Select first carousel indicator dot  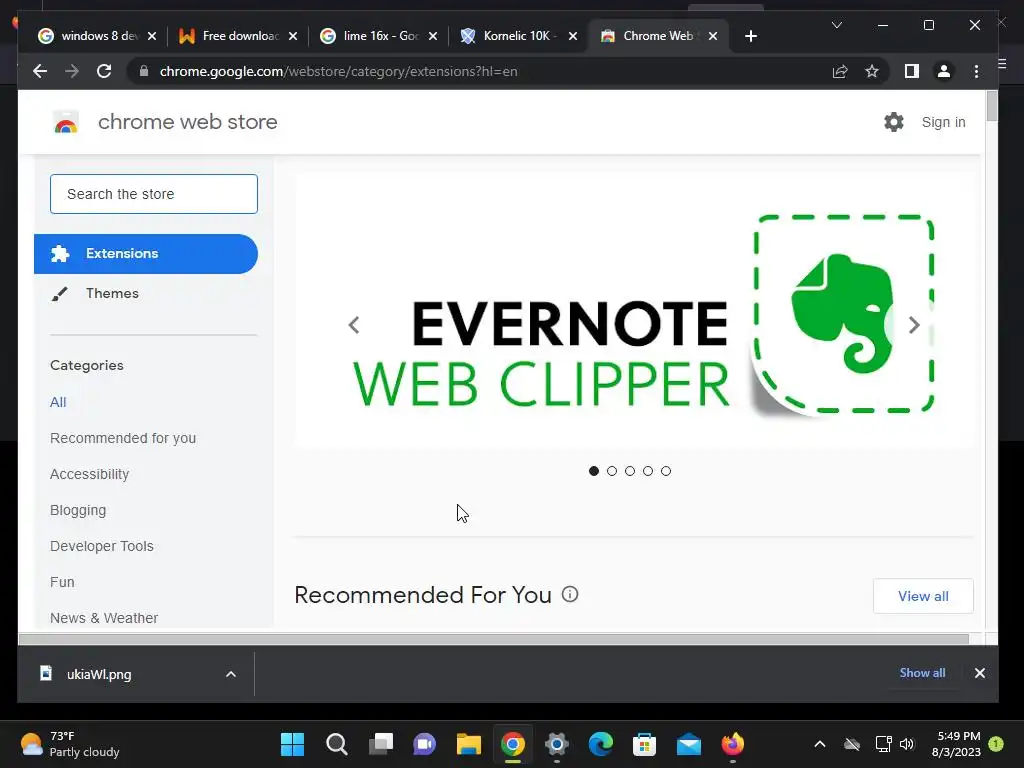pyautogui.click(x=594, y=471)
